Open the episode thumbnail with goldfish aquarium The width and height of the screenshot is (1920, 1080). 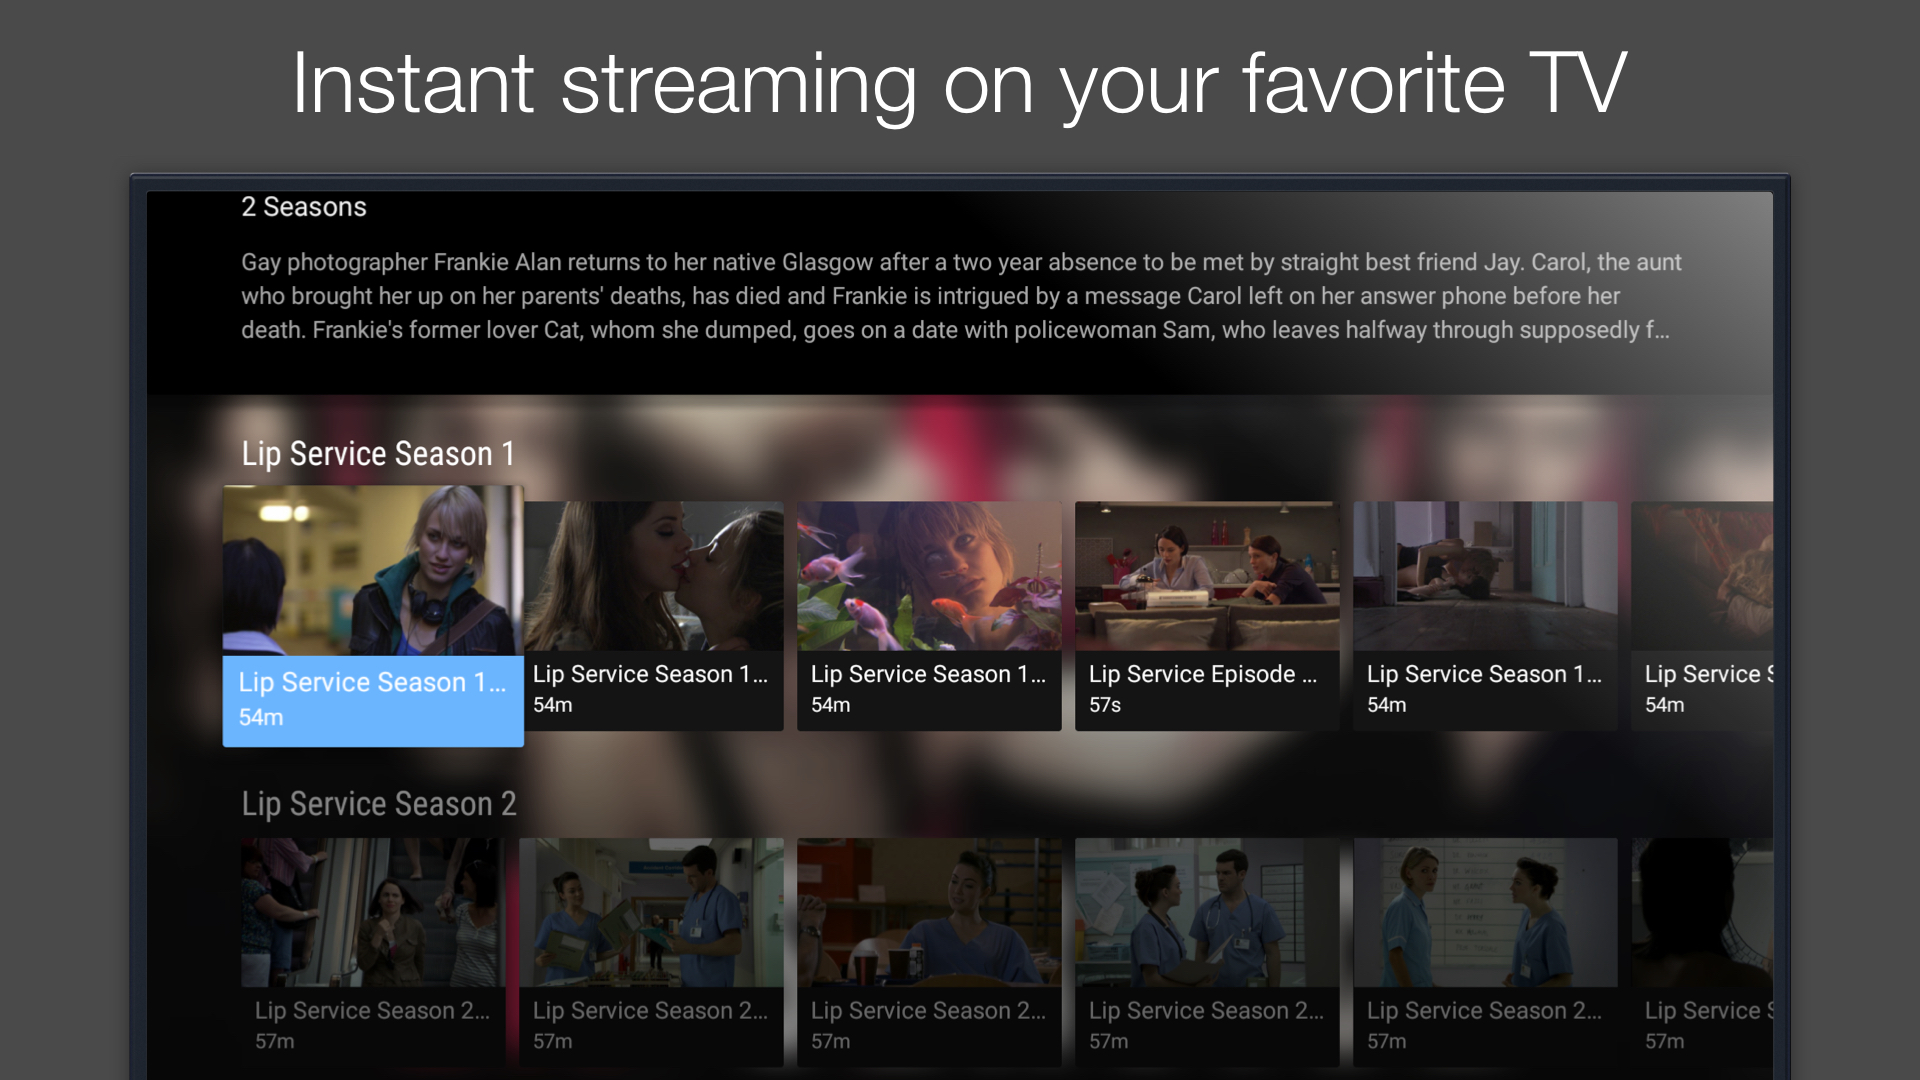[x=929, y=576]
